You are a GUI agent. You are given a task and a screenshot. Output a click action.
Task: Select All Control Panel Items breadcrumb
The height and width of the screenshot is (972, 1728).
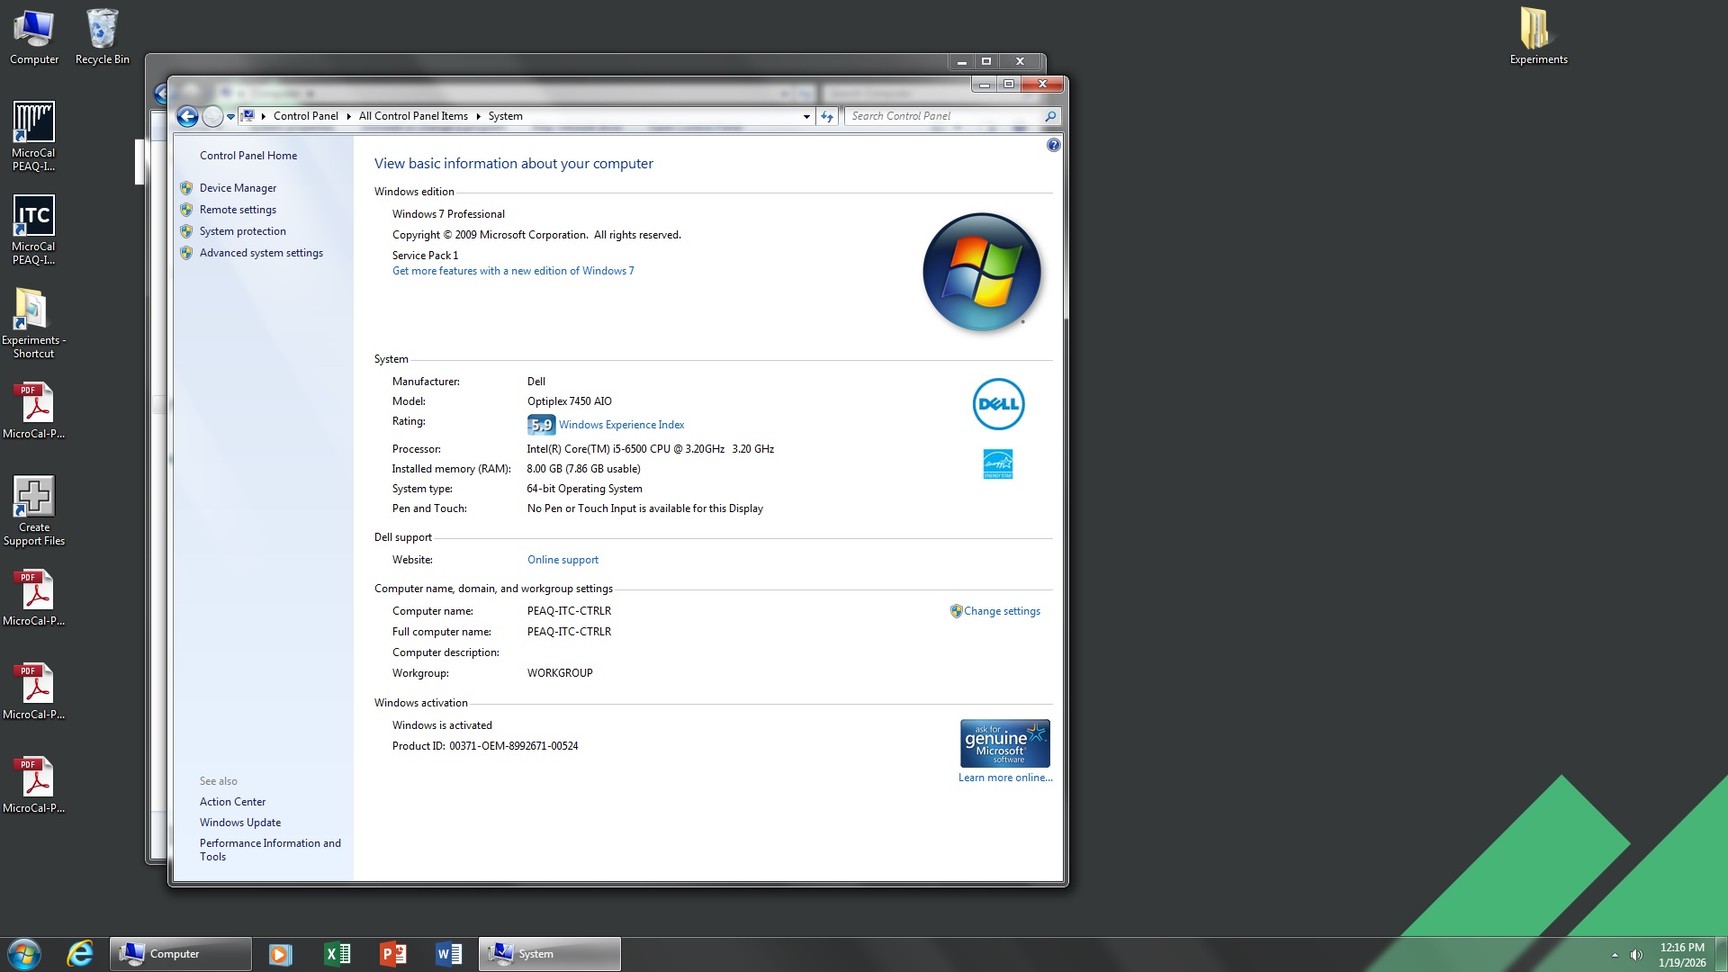pyautogui.click(x=413, y=116)
